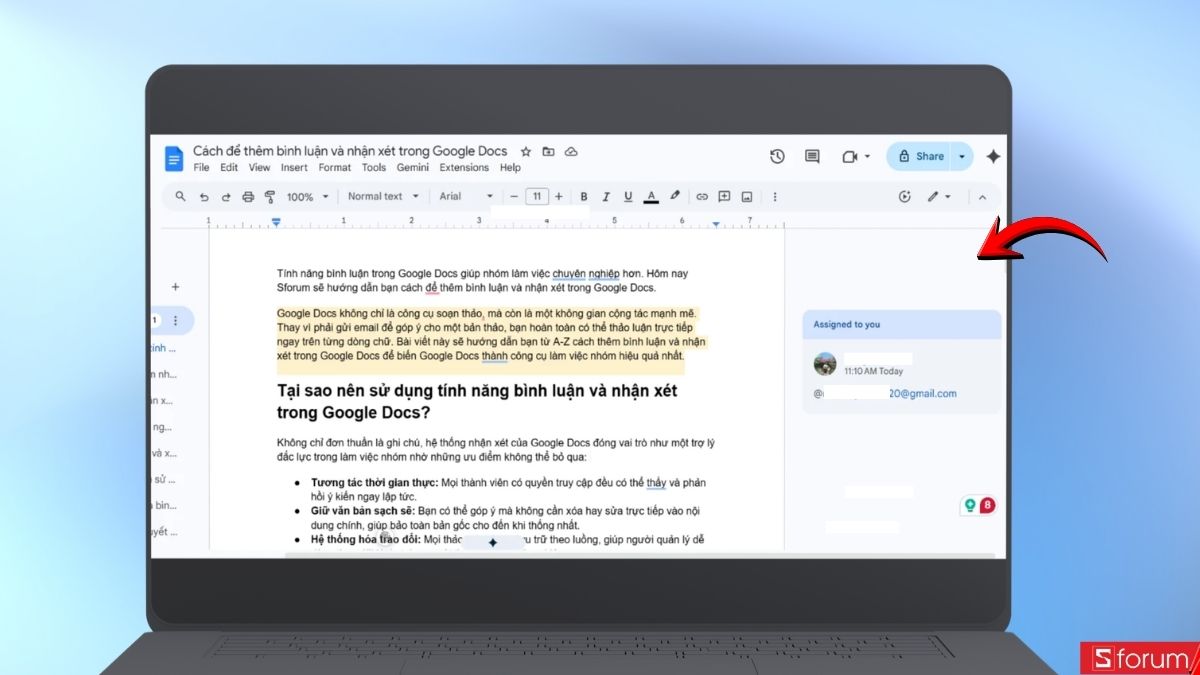Open tab options three-dot menu in sidebar
The height and width of the screenshot is (675, 1200).
click(x=175, y=321)
